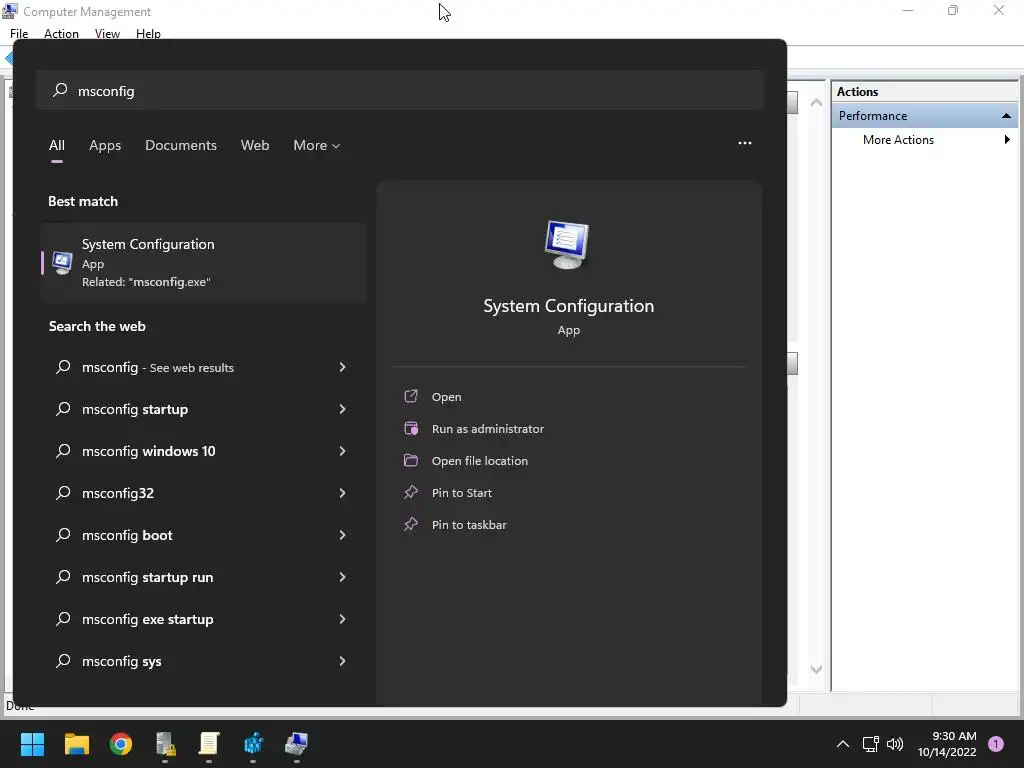Open the volume tray icon
The image size is (1024, 768).
(x=895, y=744)
